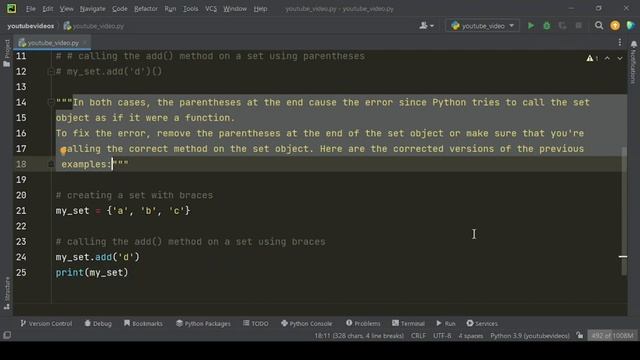Click line number 24 in gutter

tap(21, 257)
